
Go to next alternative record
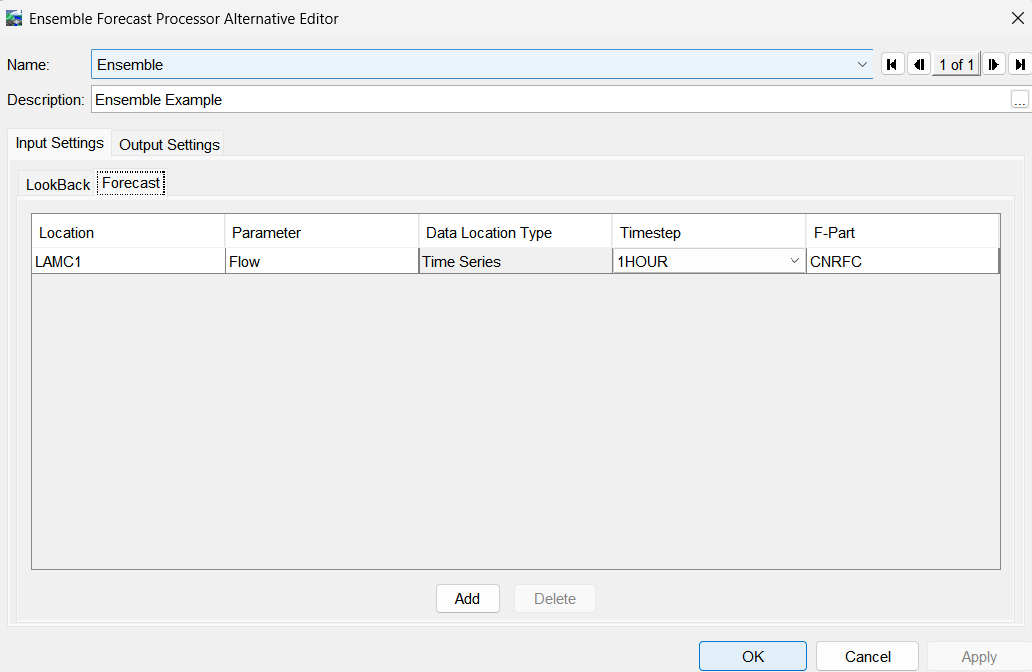(x=994, y=65)
